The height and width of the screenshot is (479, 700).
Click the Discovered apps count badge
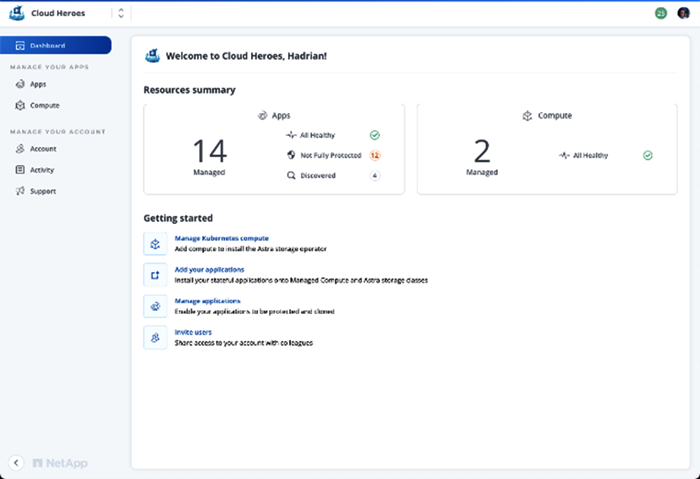374,176
